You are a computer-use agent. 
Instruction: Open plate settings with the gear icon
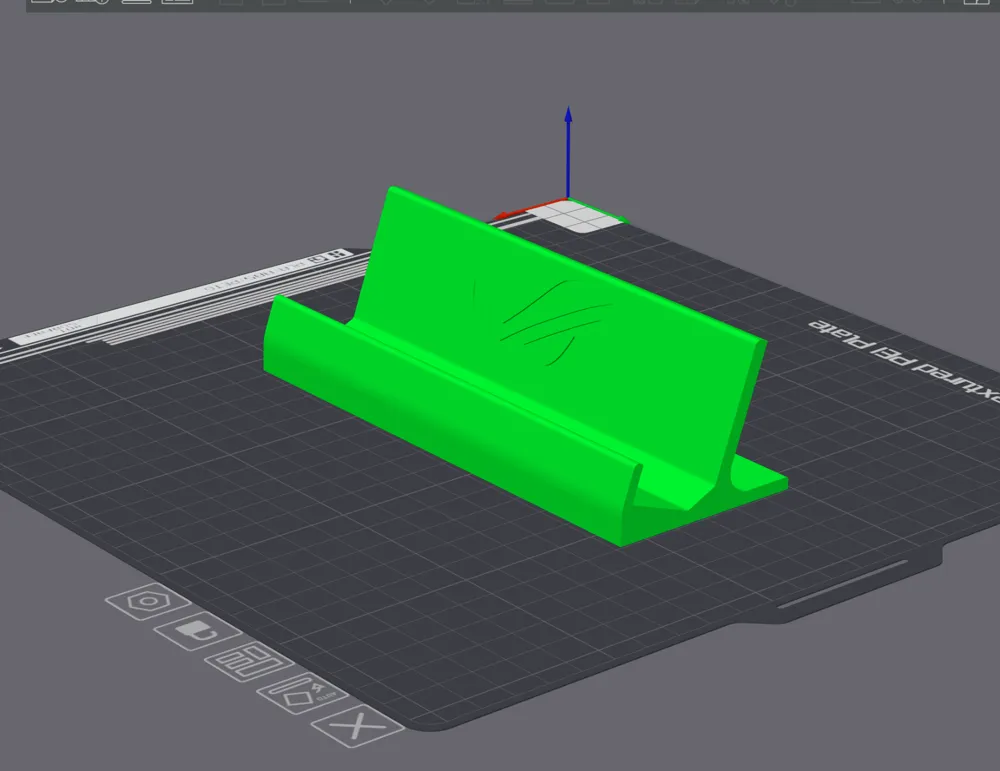pos(150,601)
